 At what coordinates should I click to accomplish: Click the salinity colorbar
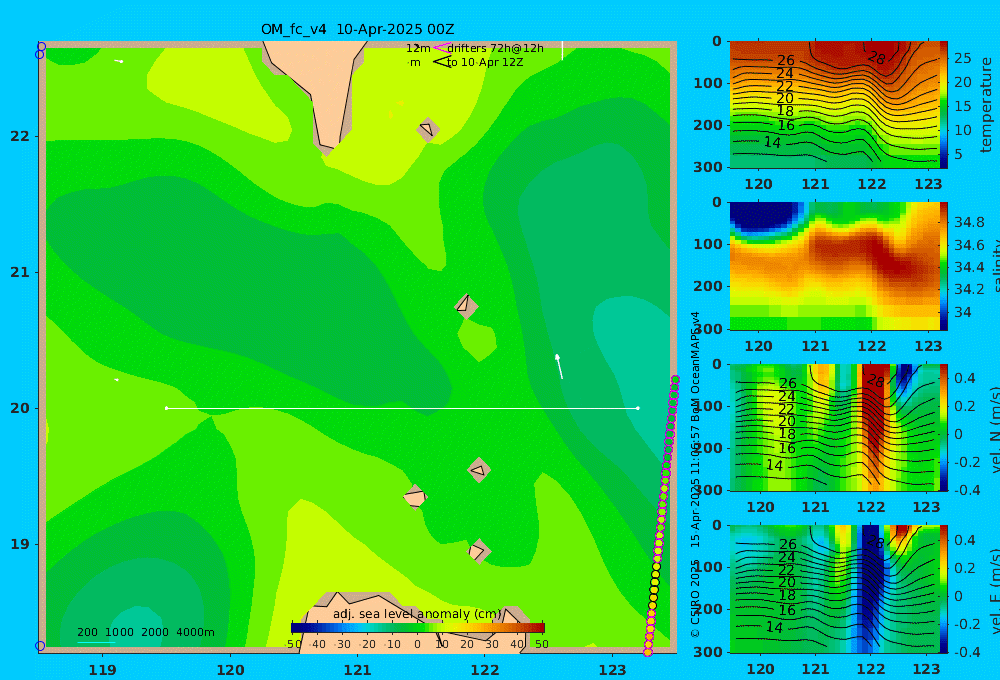coord(943,266)
